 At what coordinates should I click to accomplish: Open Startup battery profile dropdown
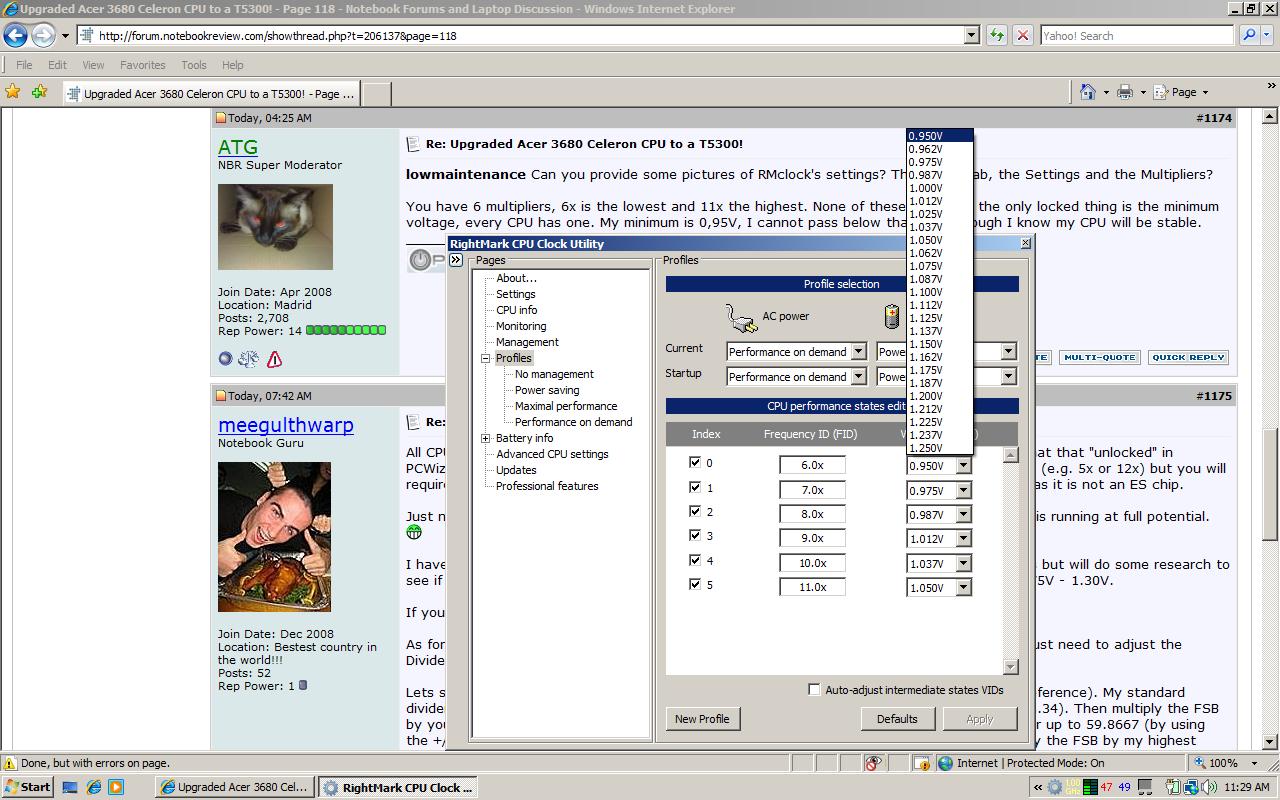pos(1008,377)
